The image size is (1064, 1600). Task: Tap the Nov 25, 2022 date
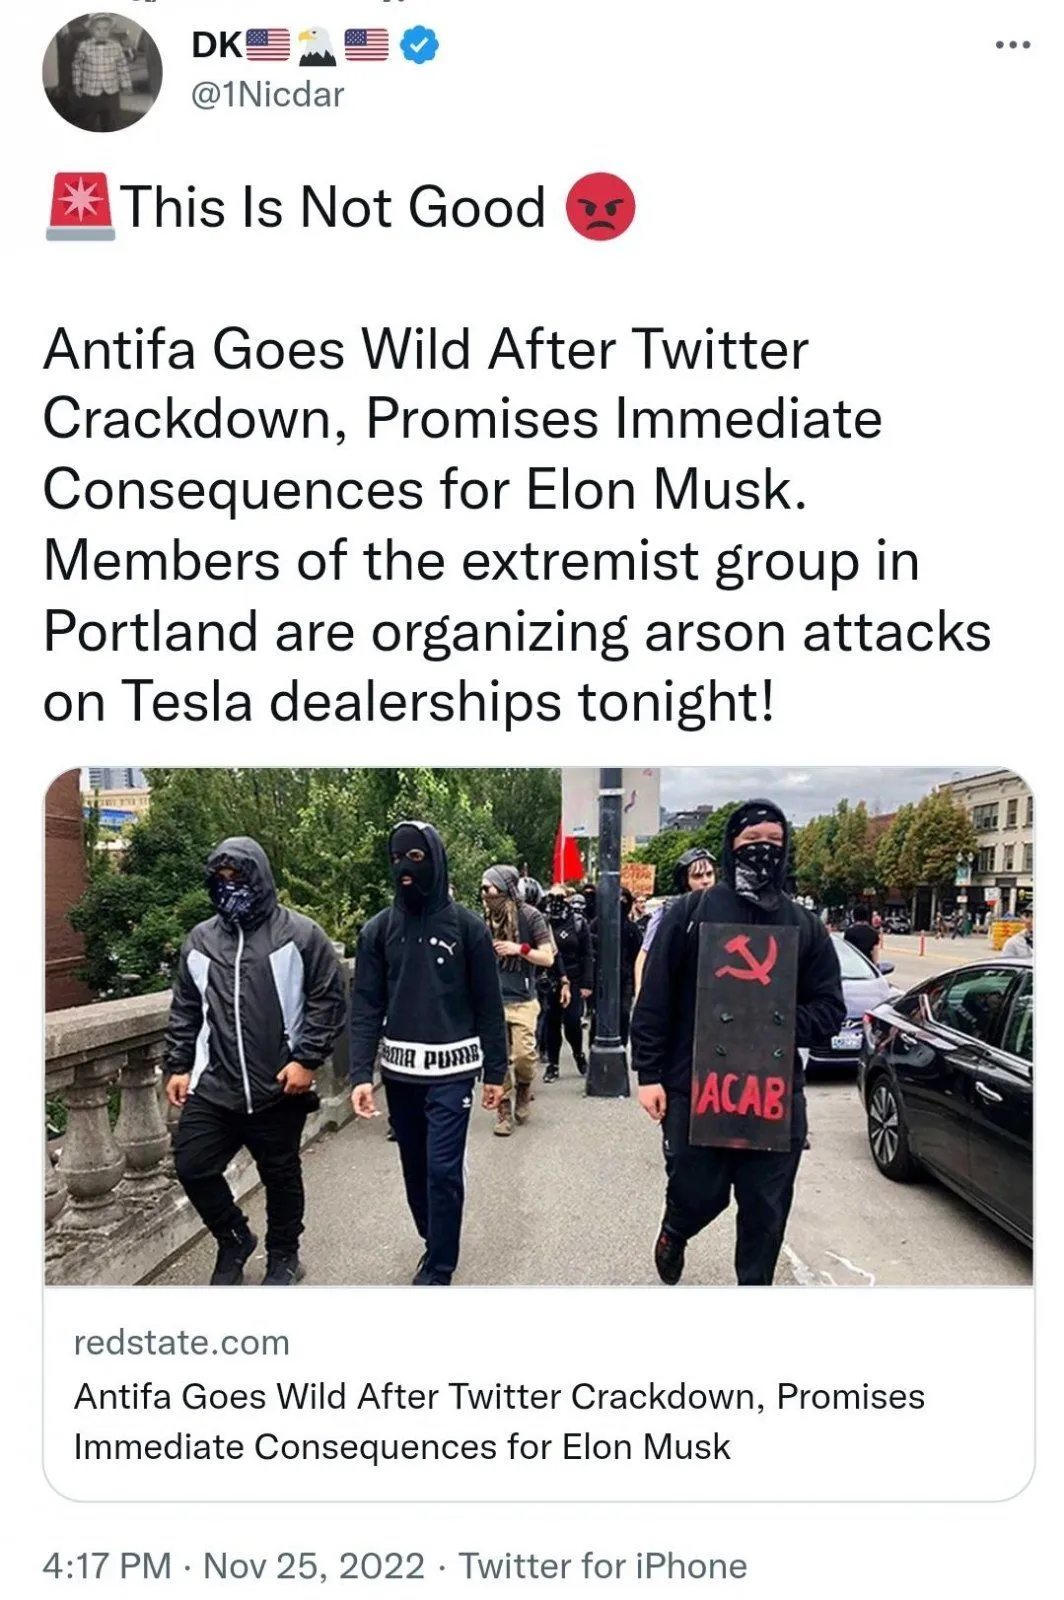314,1565
